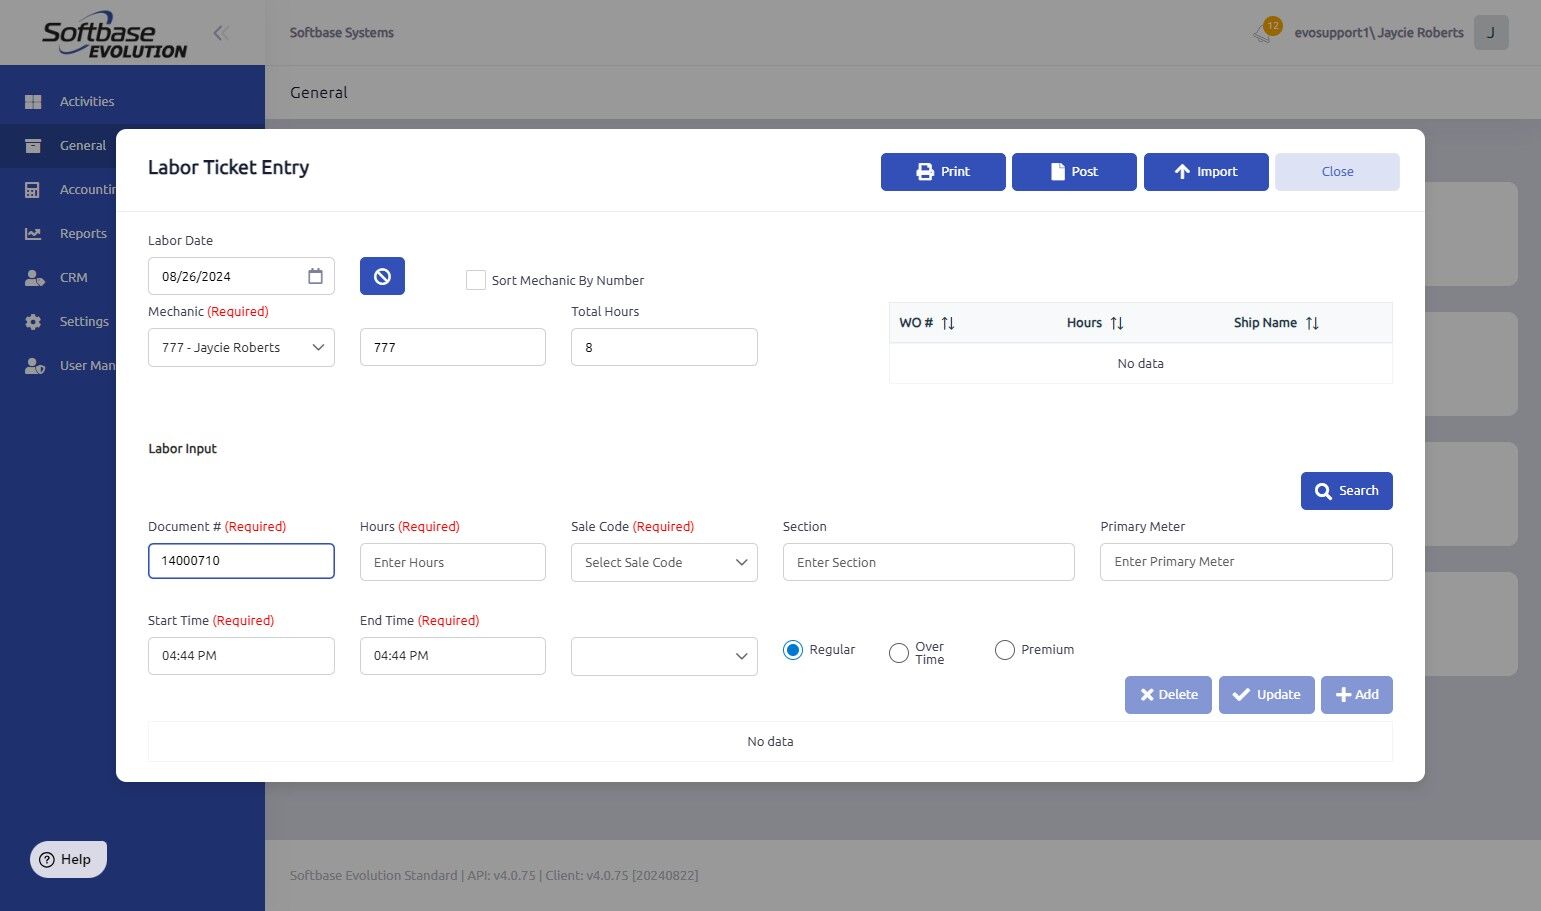Open Activities in the sidebar menu
This screenshot has width=1541, height=911.
point(87,101)
